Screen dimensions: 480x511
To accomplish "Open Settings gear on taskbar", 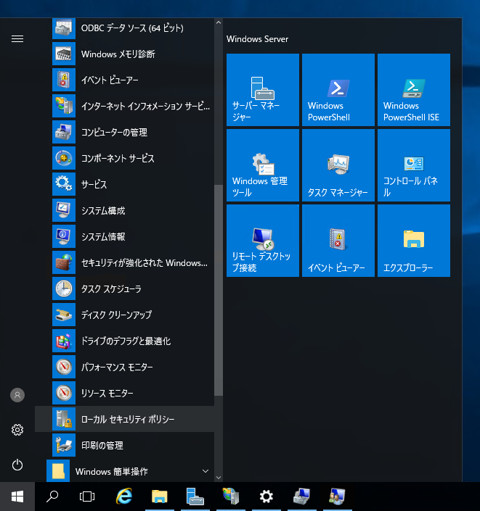I will (266, 497).
